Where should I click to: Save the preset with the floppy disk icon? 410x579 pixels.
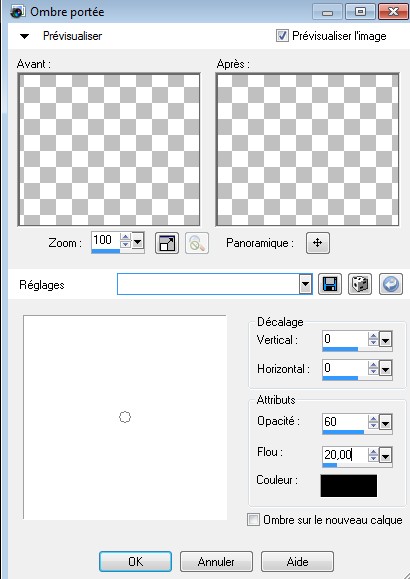330,284
